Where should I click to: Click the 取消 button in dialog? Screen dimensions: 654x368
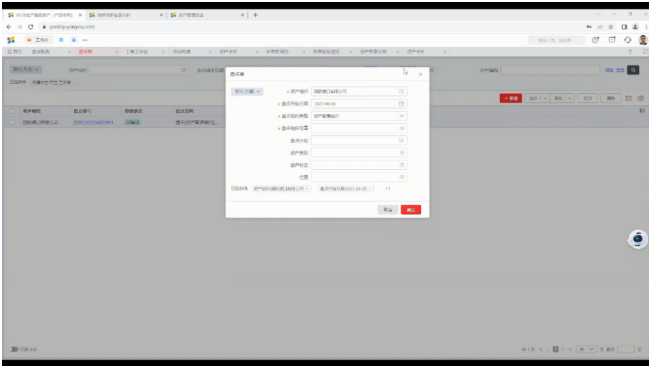tap(388, 210)
